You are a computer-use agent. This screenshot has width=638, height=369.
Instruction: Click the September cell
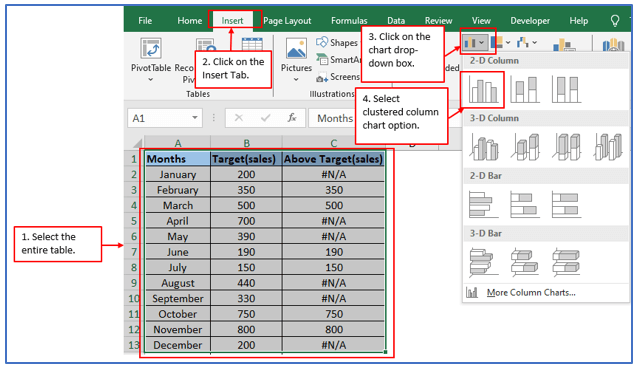[177, 298]
